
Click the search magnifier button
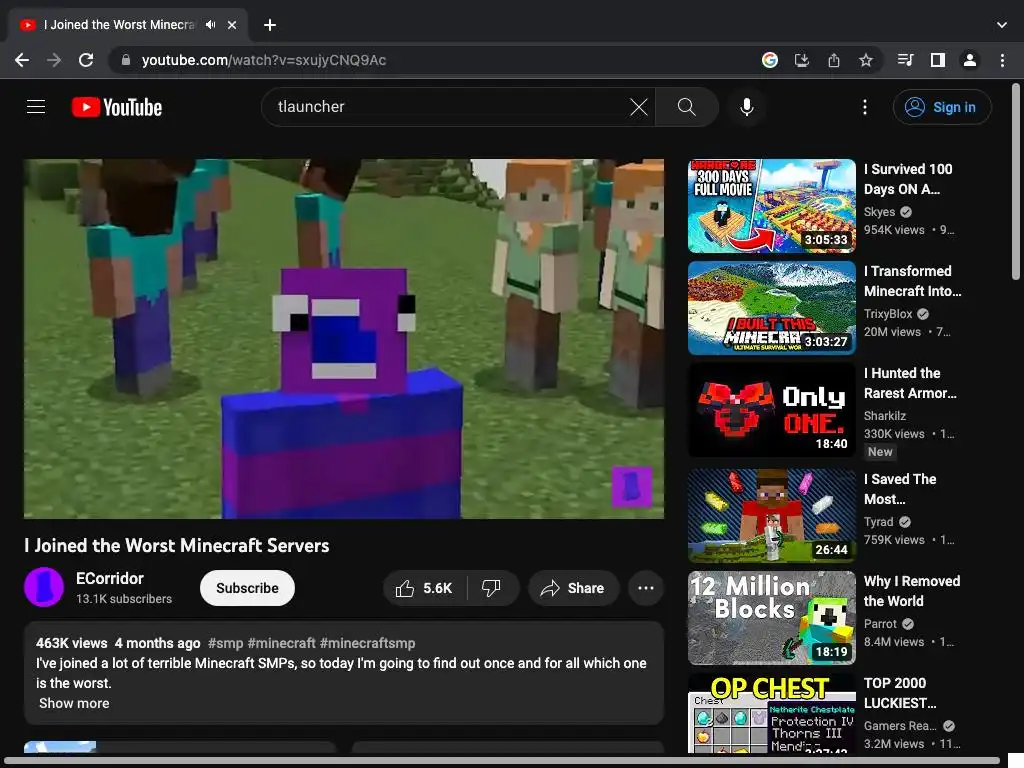coord(686,107)
